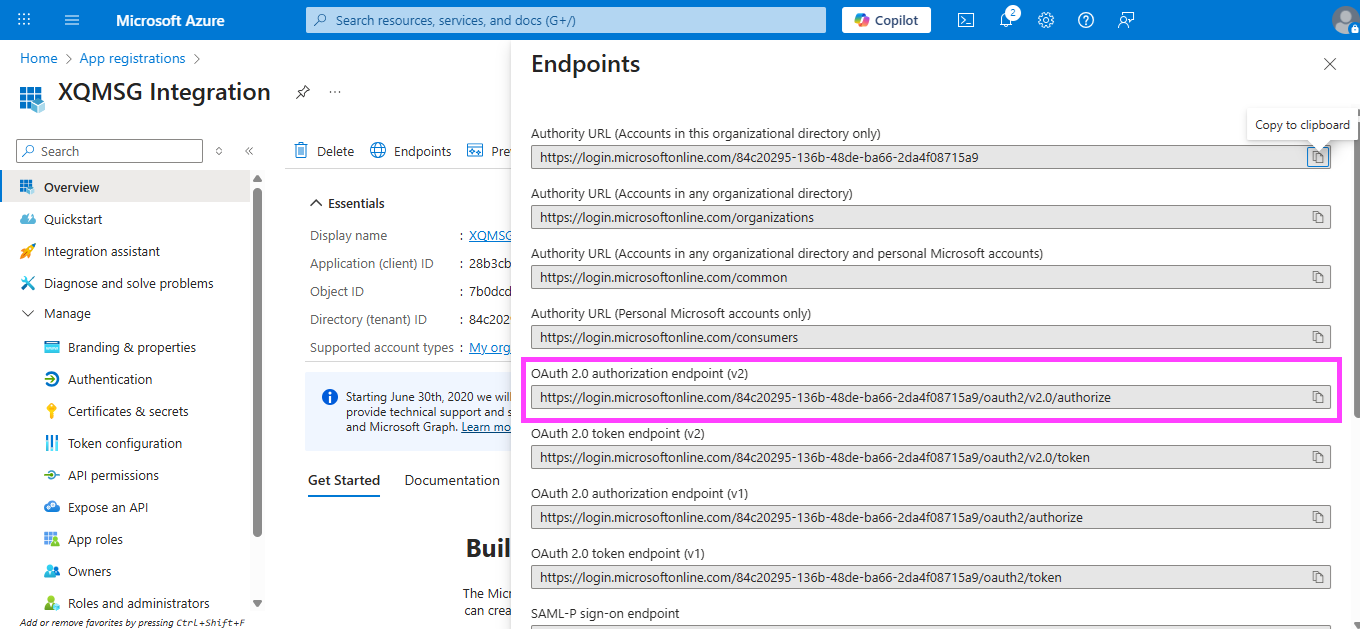Screen dimensions: 1360x629
Task: Copy the organizations Authority URL to clipboard
Action: tap(1318, 217)
